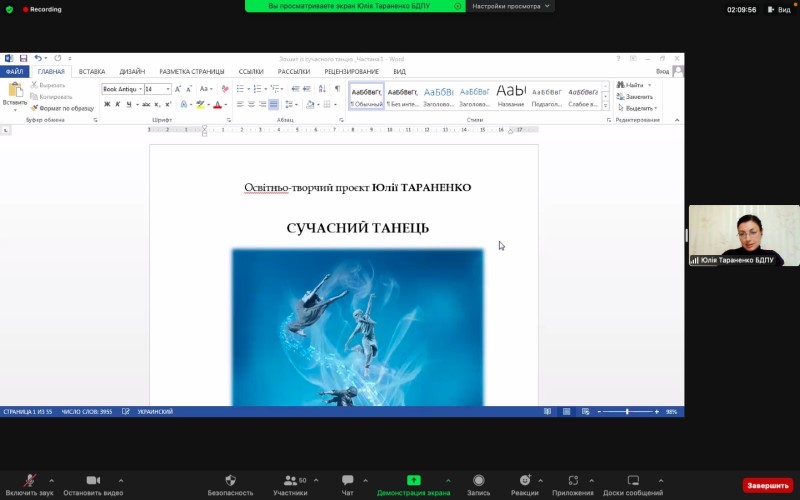
Task: Click the Reactions smiley icon
Action: (x=524, y=480)
